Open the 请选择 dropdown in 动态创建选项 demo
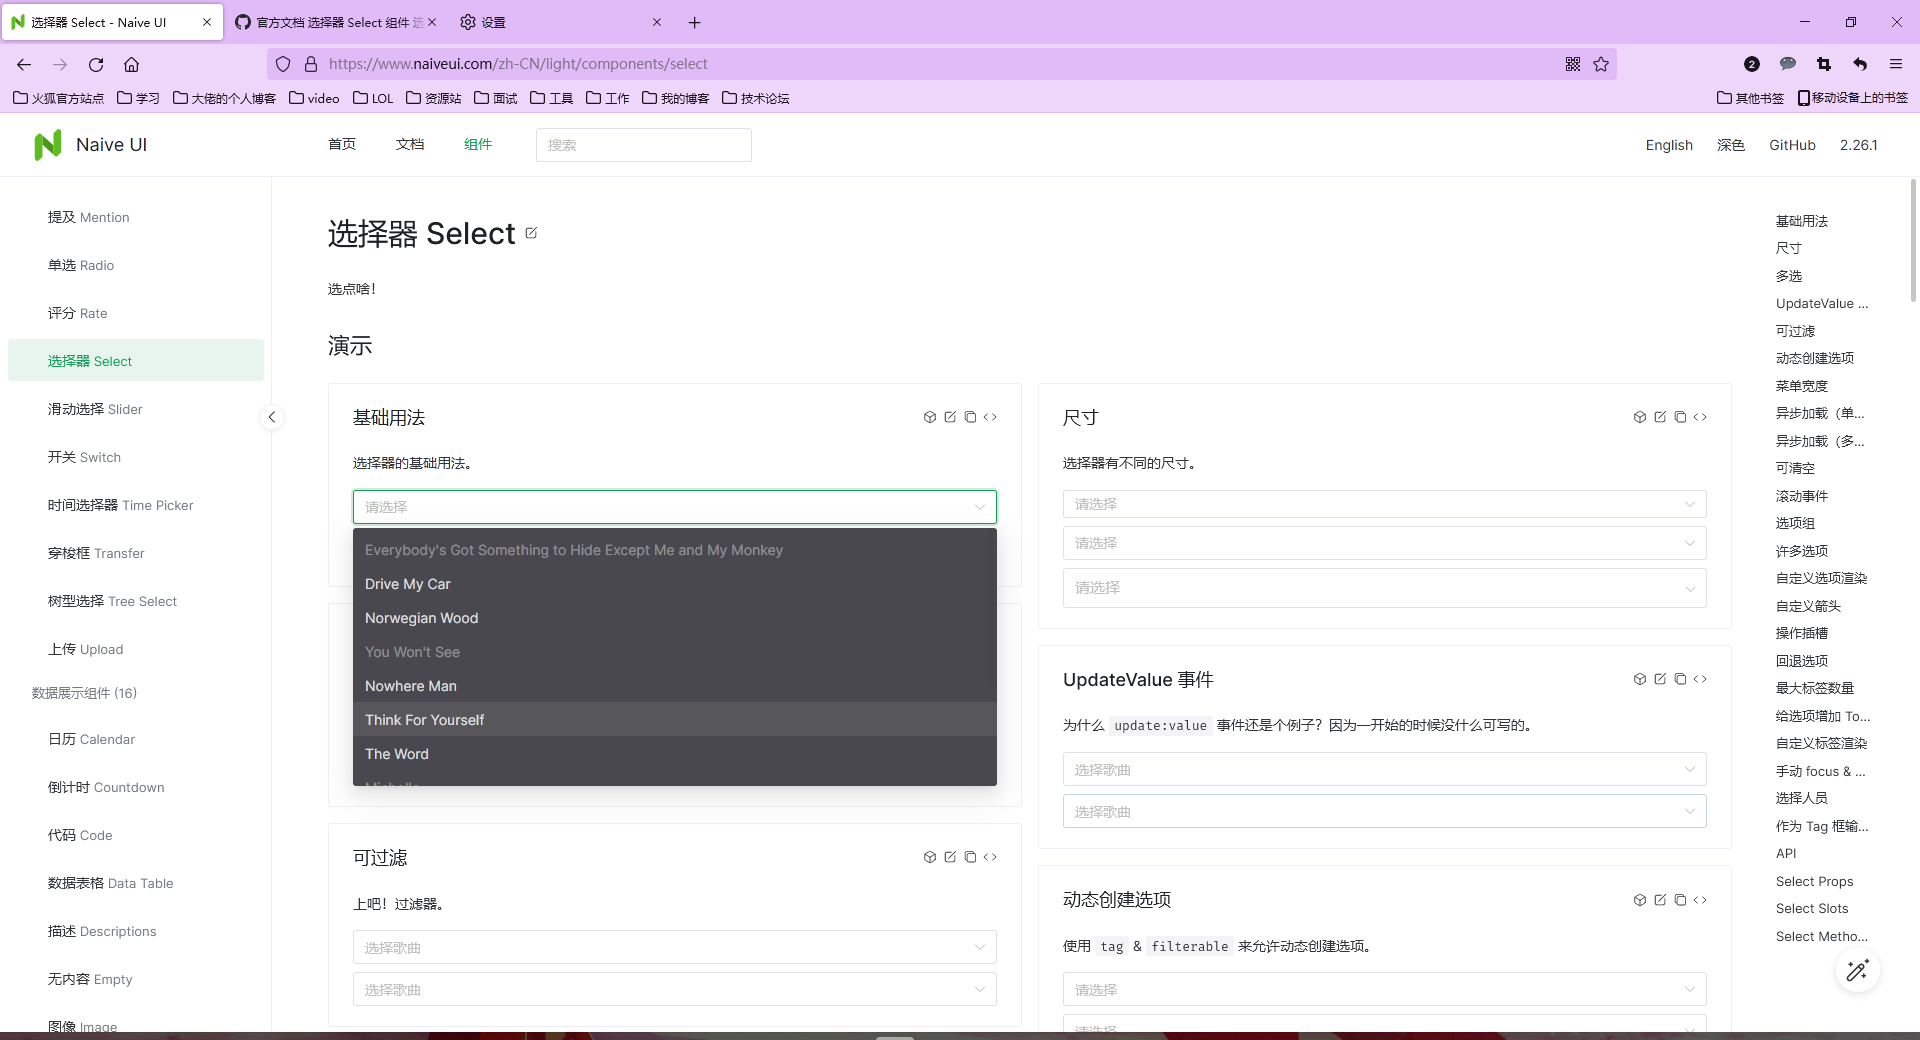Screen dimensions: 1920x1040 point(1384,989)
